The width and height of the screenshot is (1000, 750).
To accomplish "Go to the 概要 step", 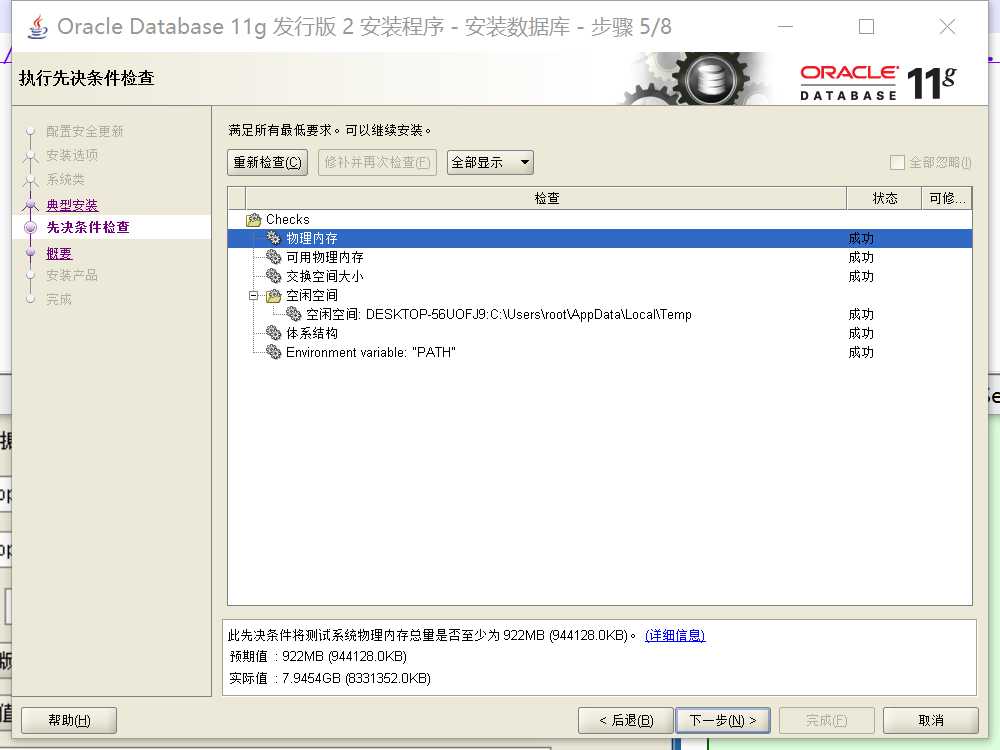I will pyautogui.click(x=59, y=254).
